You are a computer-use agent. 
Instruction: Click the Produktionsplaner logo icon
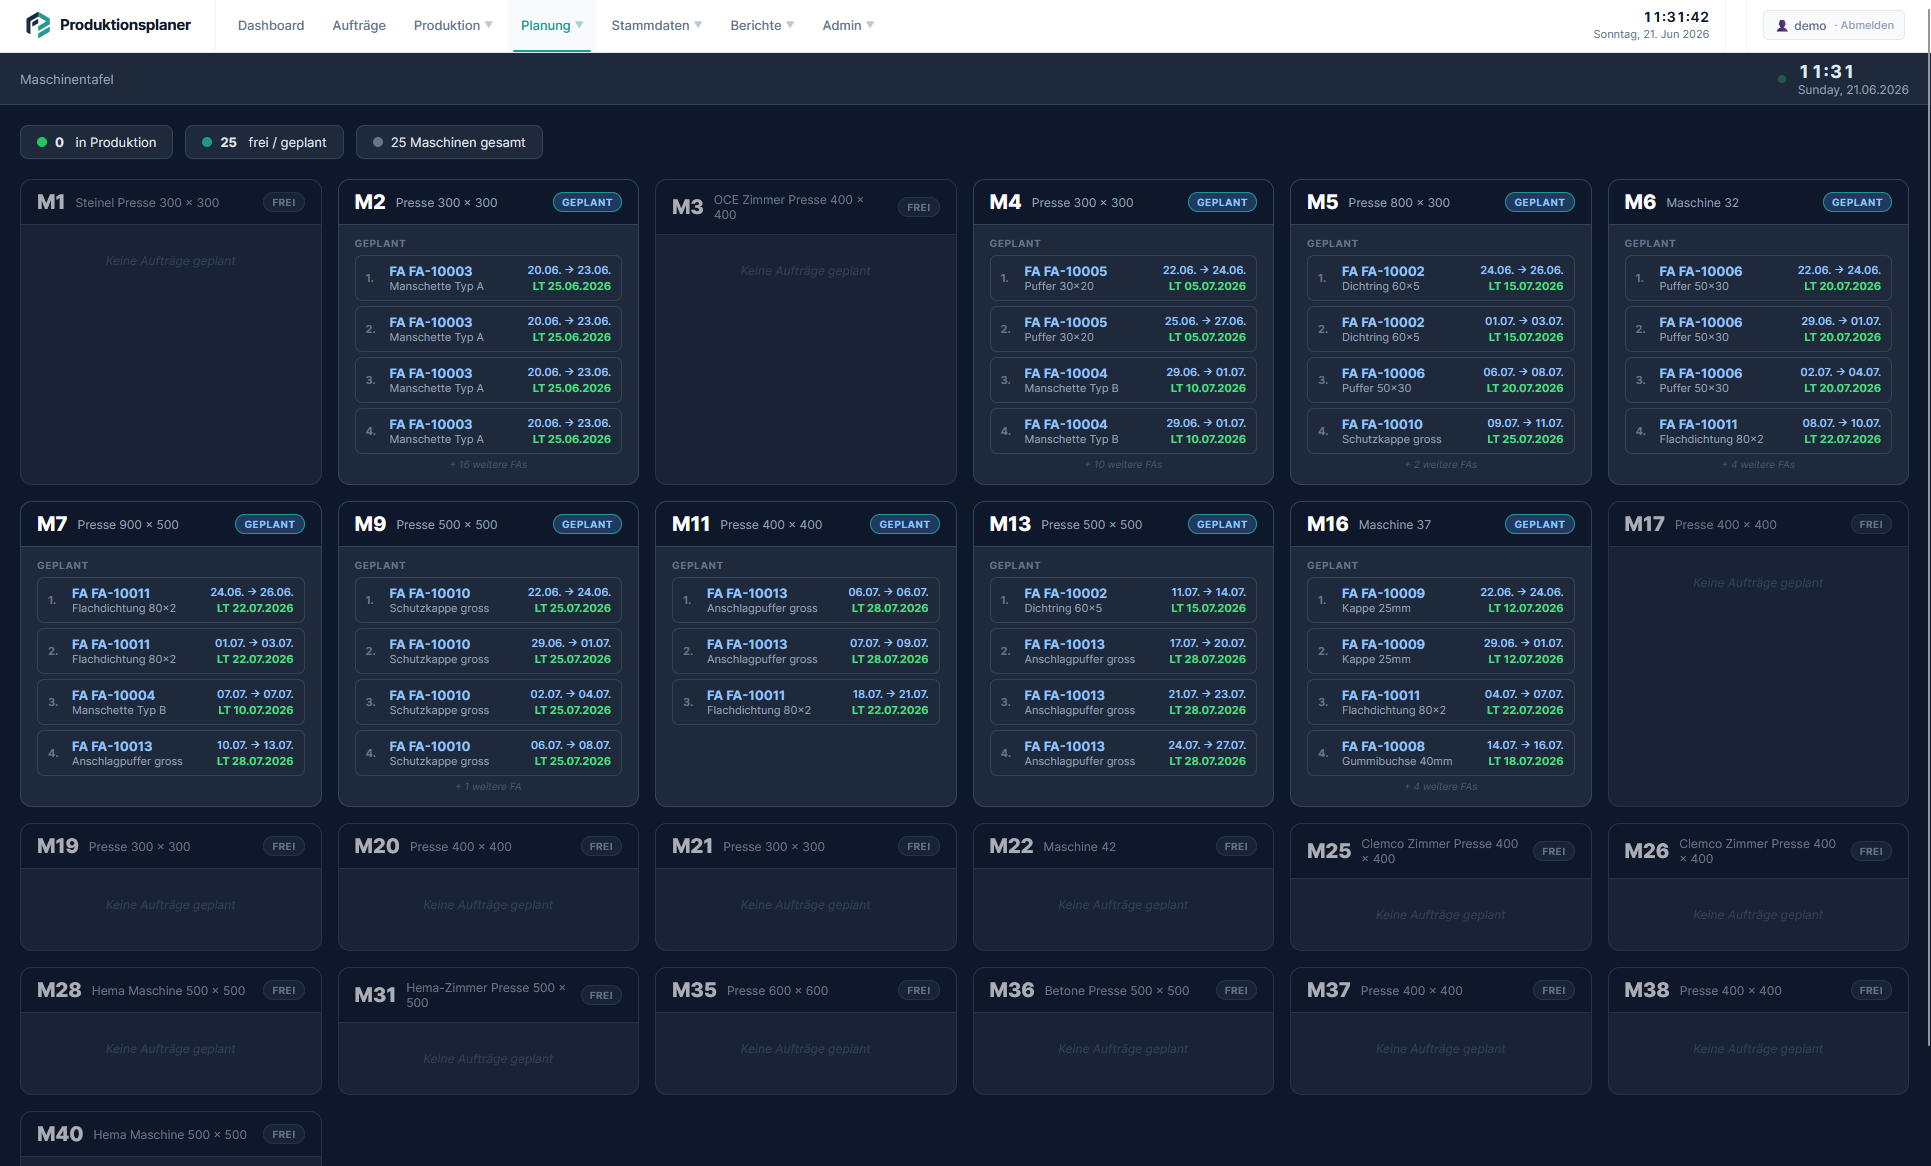(x=38, y=25)
